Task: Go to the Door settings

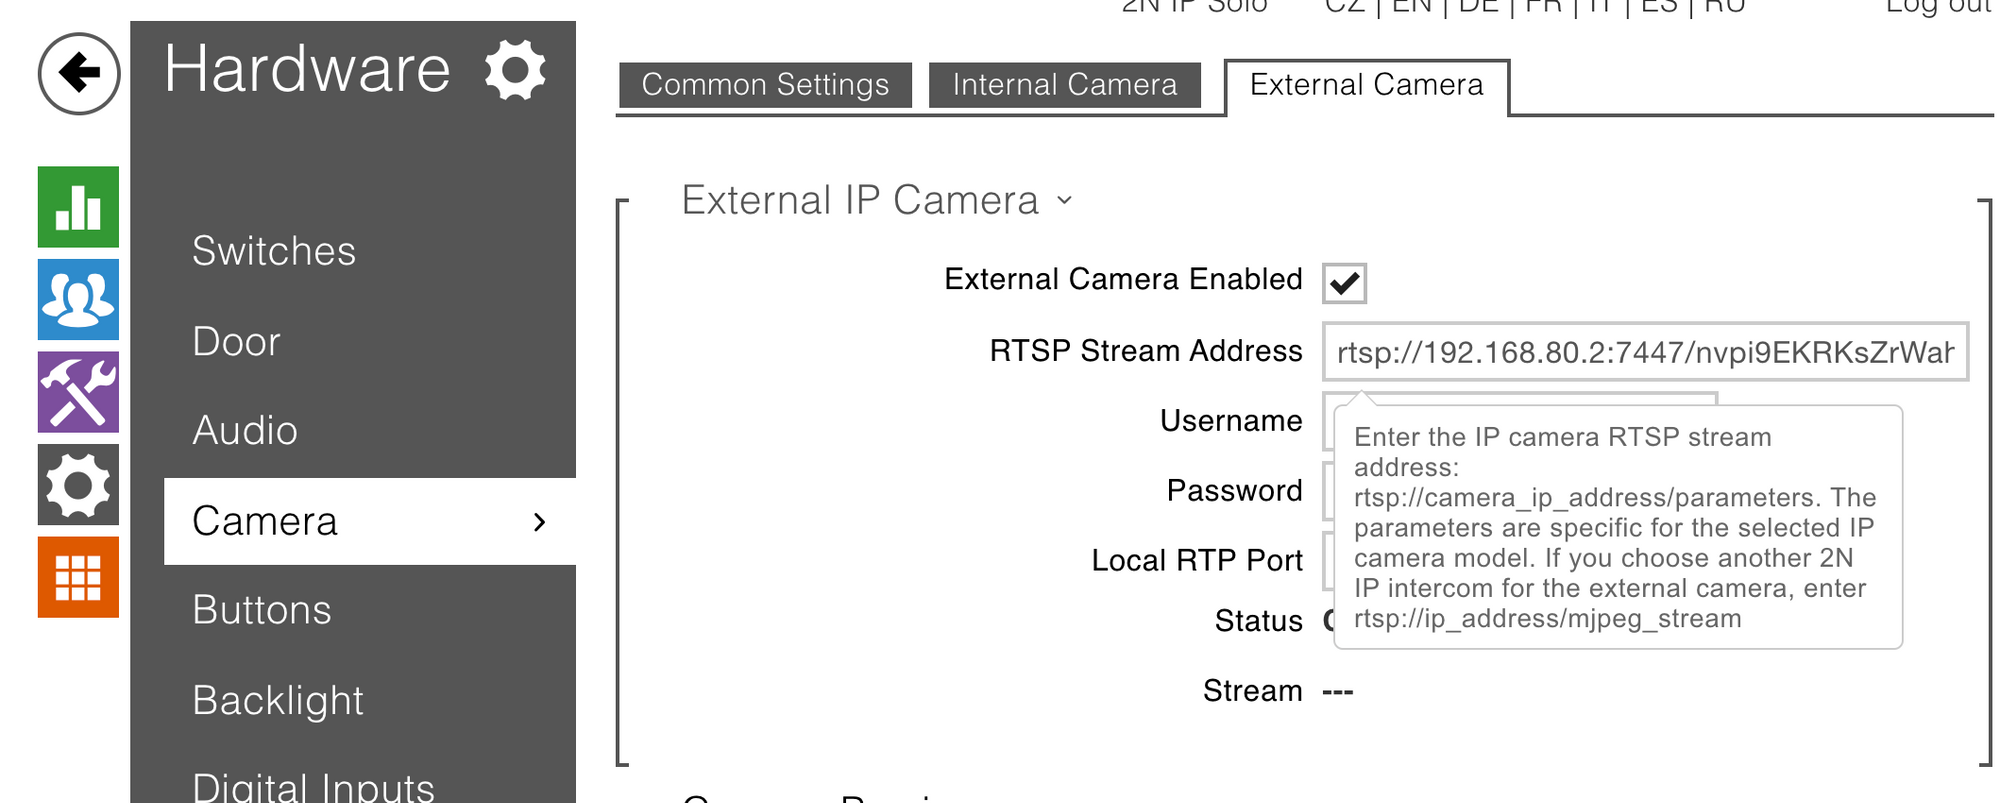Action: pyautogui.click(x=236, y=342)
